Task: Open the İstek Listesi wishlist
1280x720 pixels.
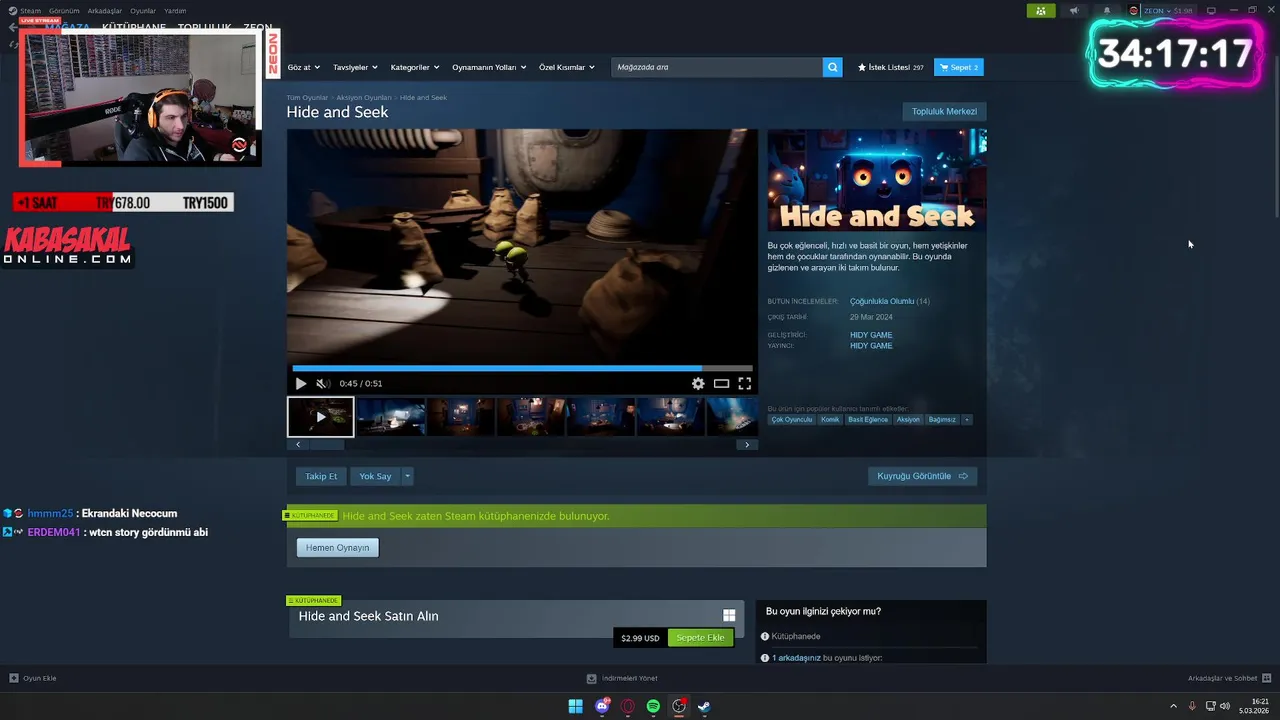Action: click(x=890, y=67)
